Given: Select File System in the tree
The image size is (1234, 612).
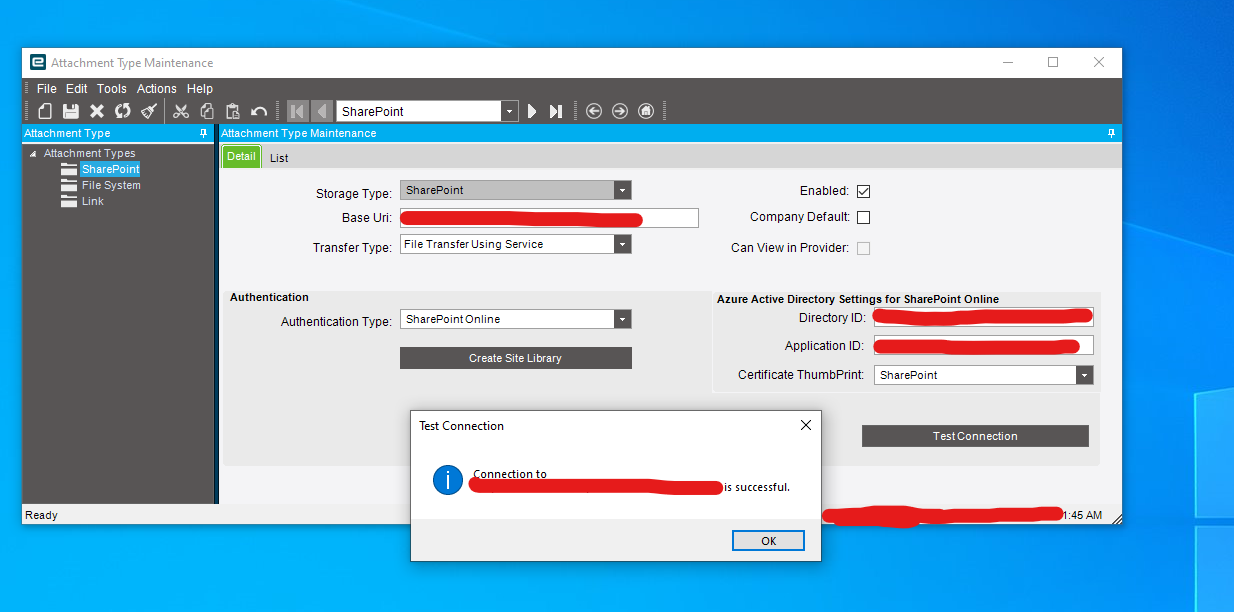Looking at the screenshot, I should pyautogui.click(x=111, y=185).
